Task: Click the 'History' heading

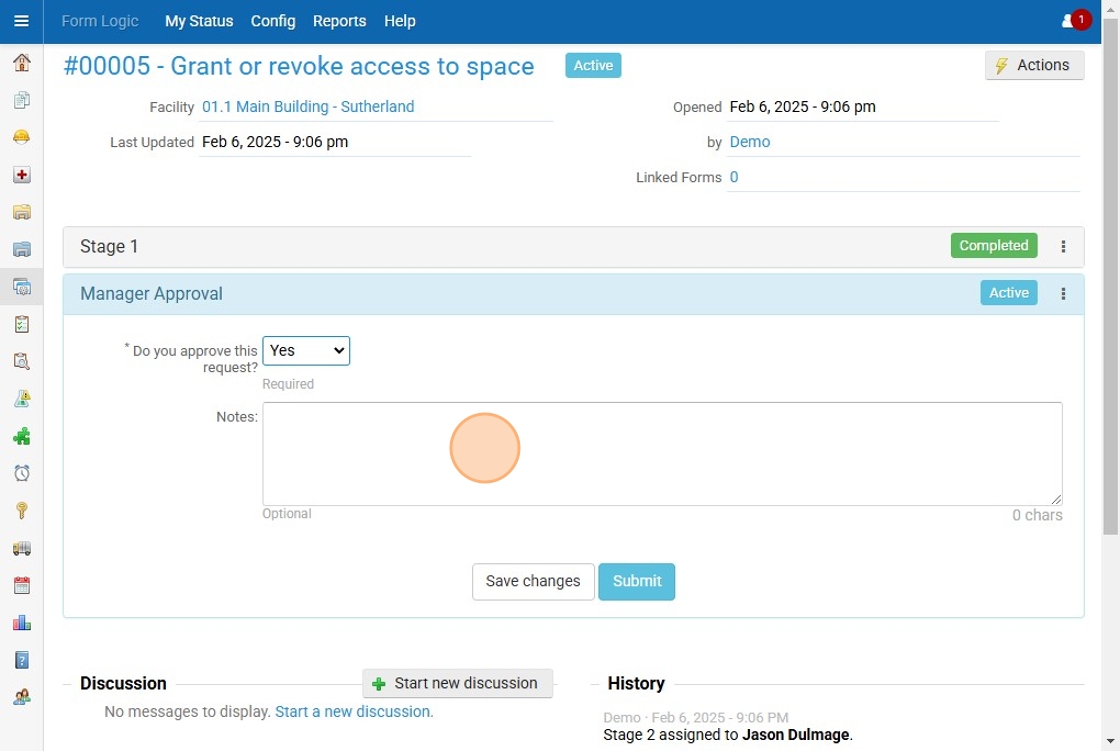Action: (636, 683)
